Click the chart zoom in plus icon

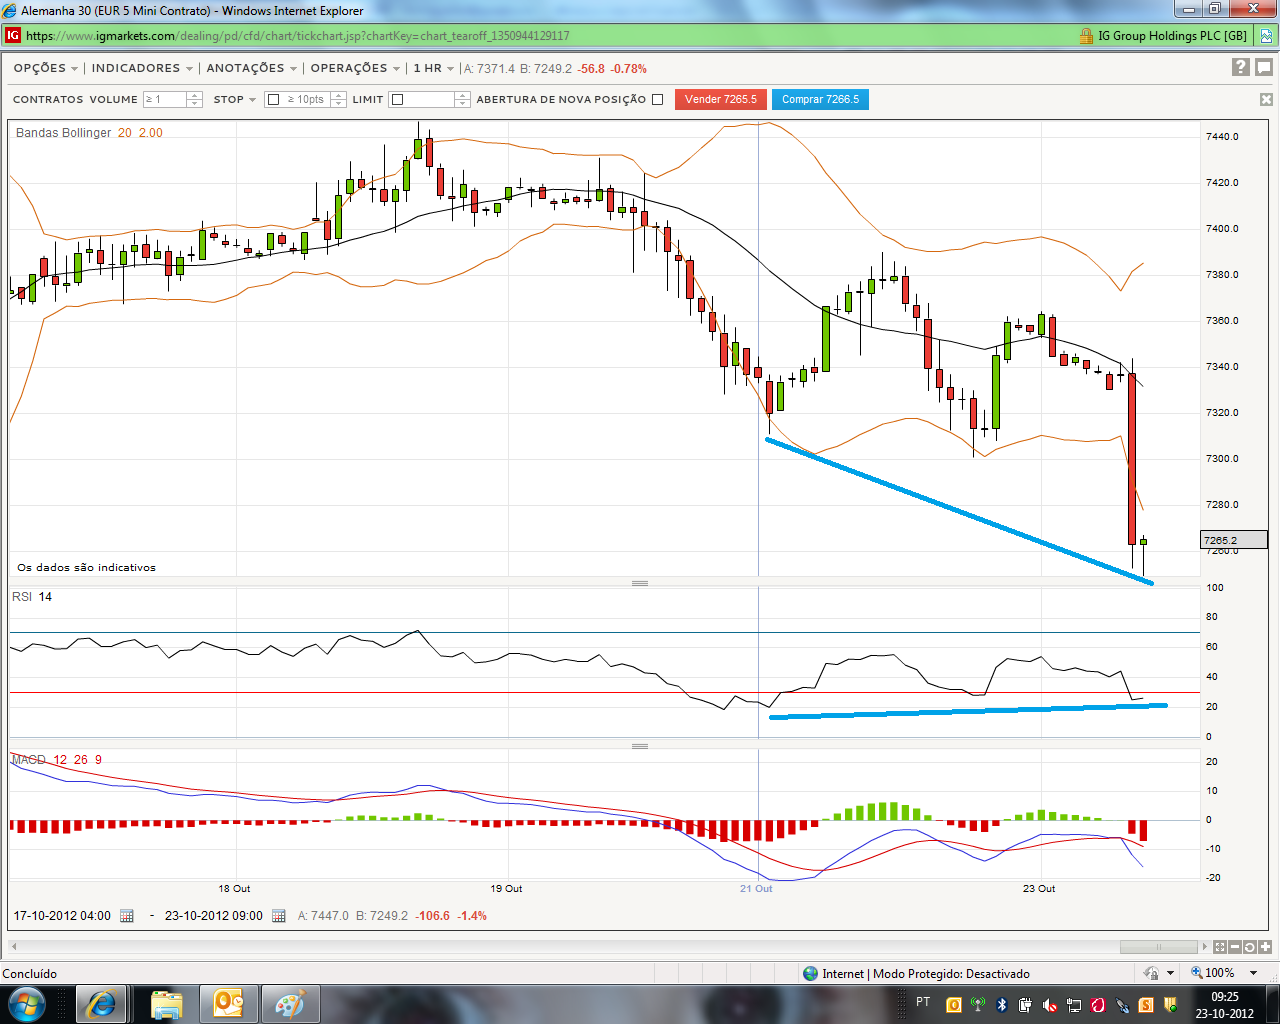click(1265, 946)
